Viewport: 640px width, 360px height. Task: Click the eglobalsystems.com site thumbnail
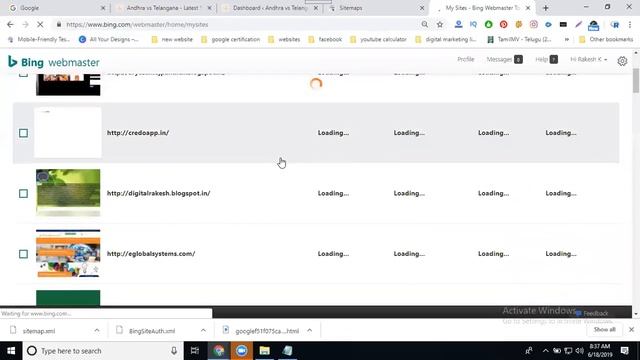68,253
